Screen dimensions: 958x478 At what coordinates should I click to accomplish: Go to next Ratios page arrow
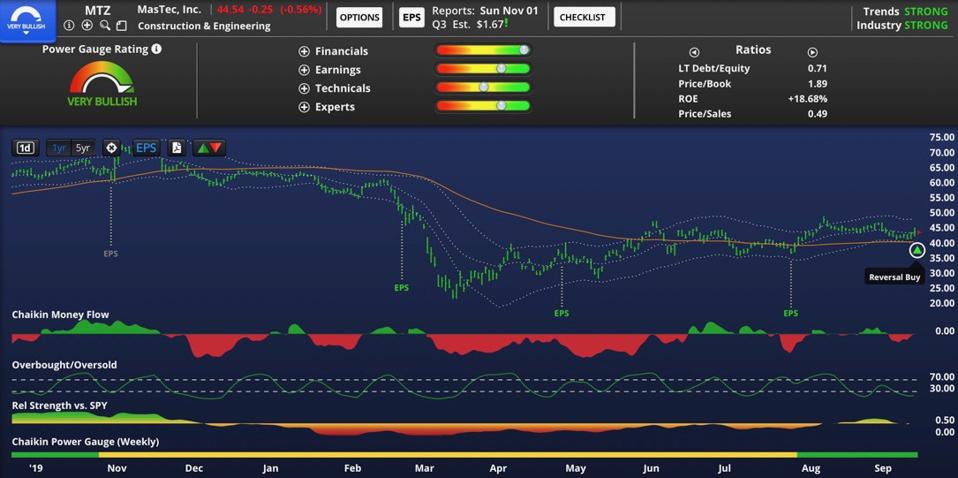pos(813,53)
